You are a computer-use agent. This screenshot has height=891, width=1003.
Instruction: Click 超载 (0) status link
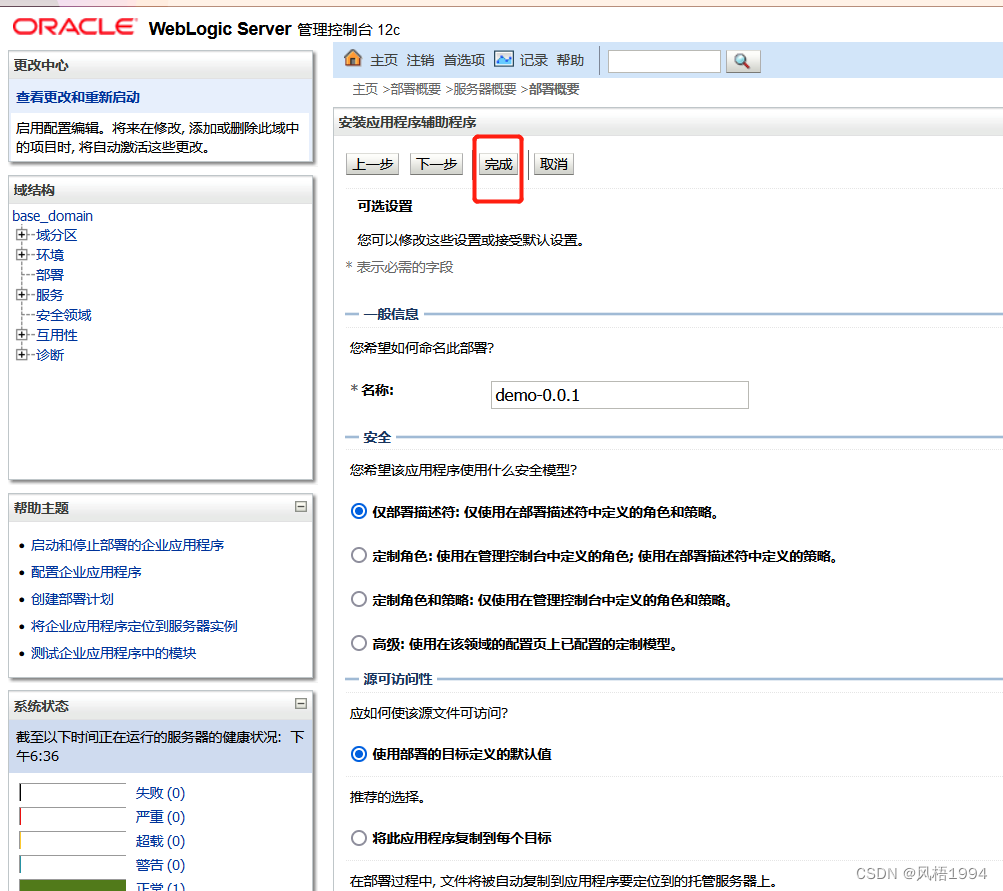click(x=160, y=840)
